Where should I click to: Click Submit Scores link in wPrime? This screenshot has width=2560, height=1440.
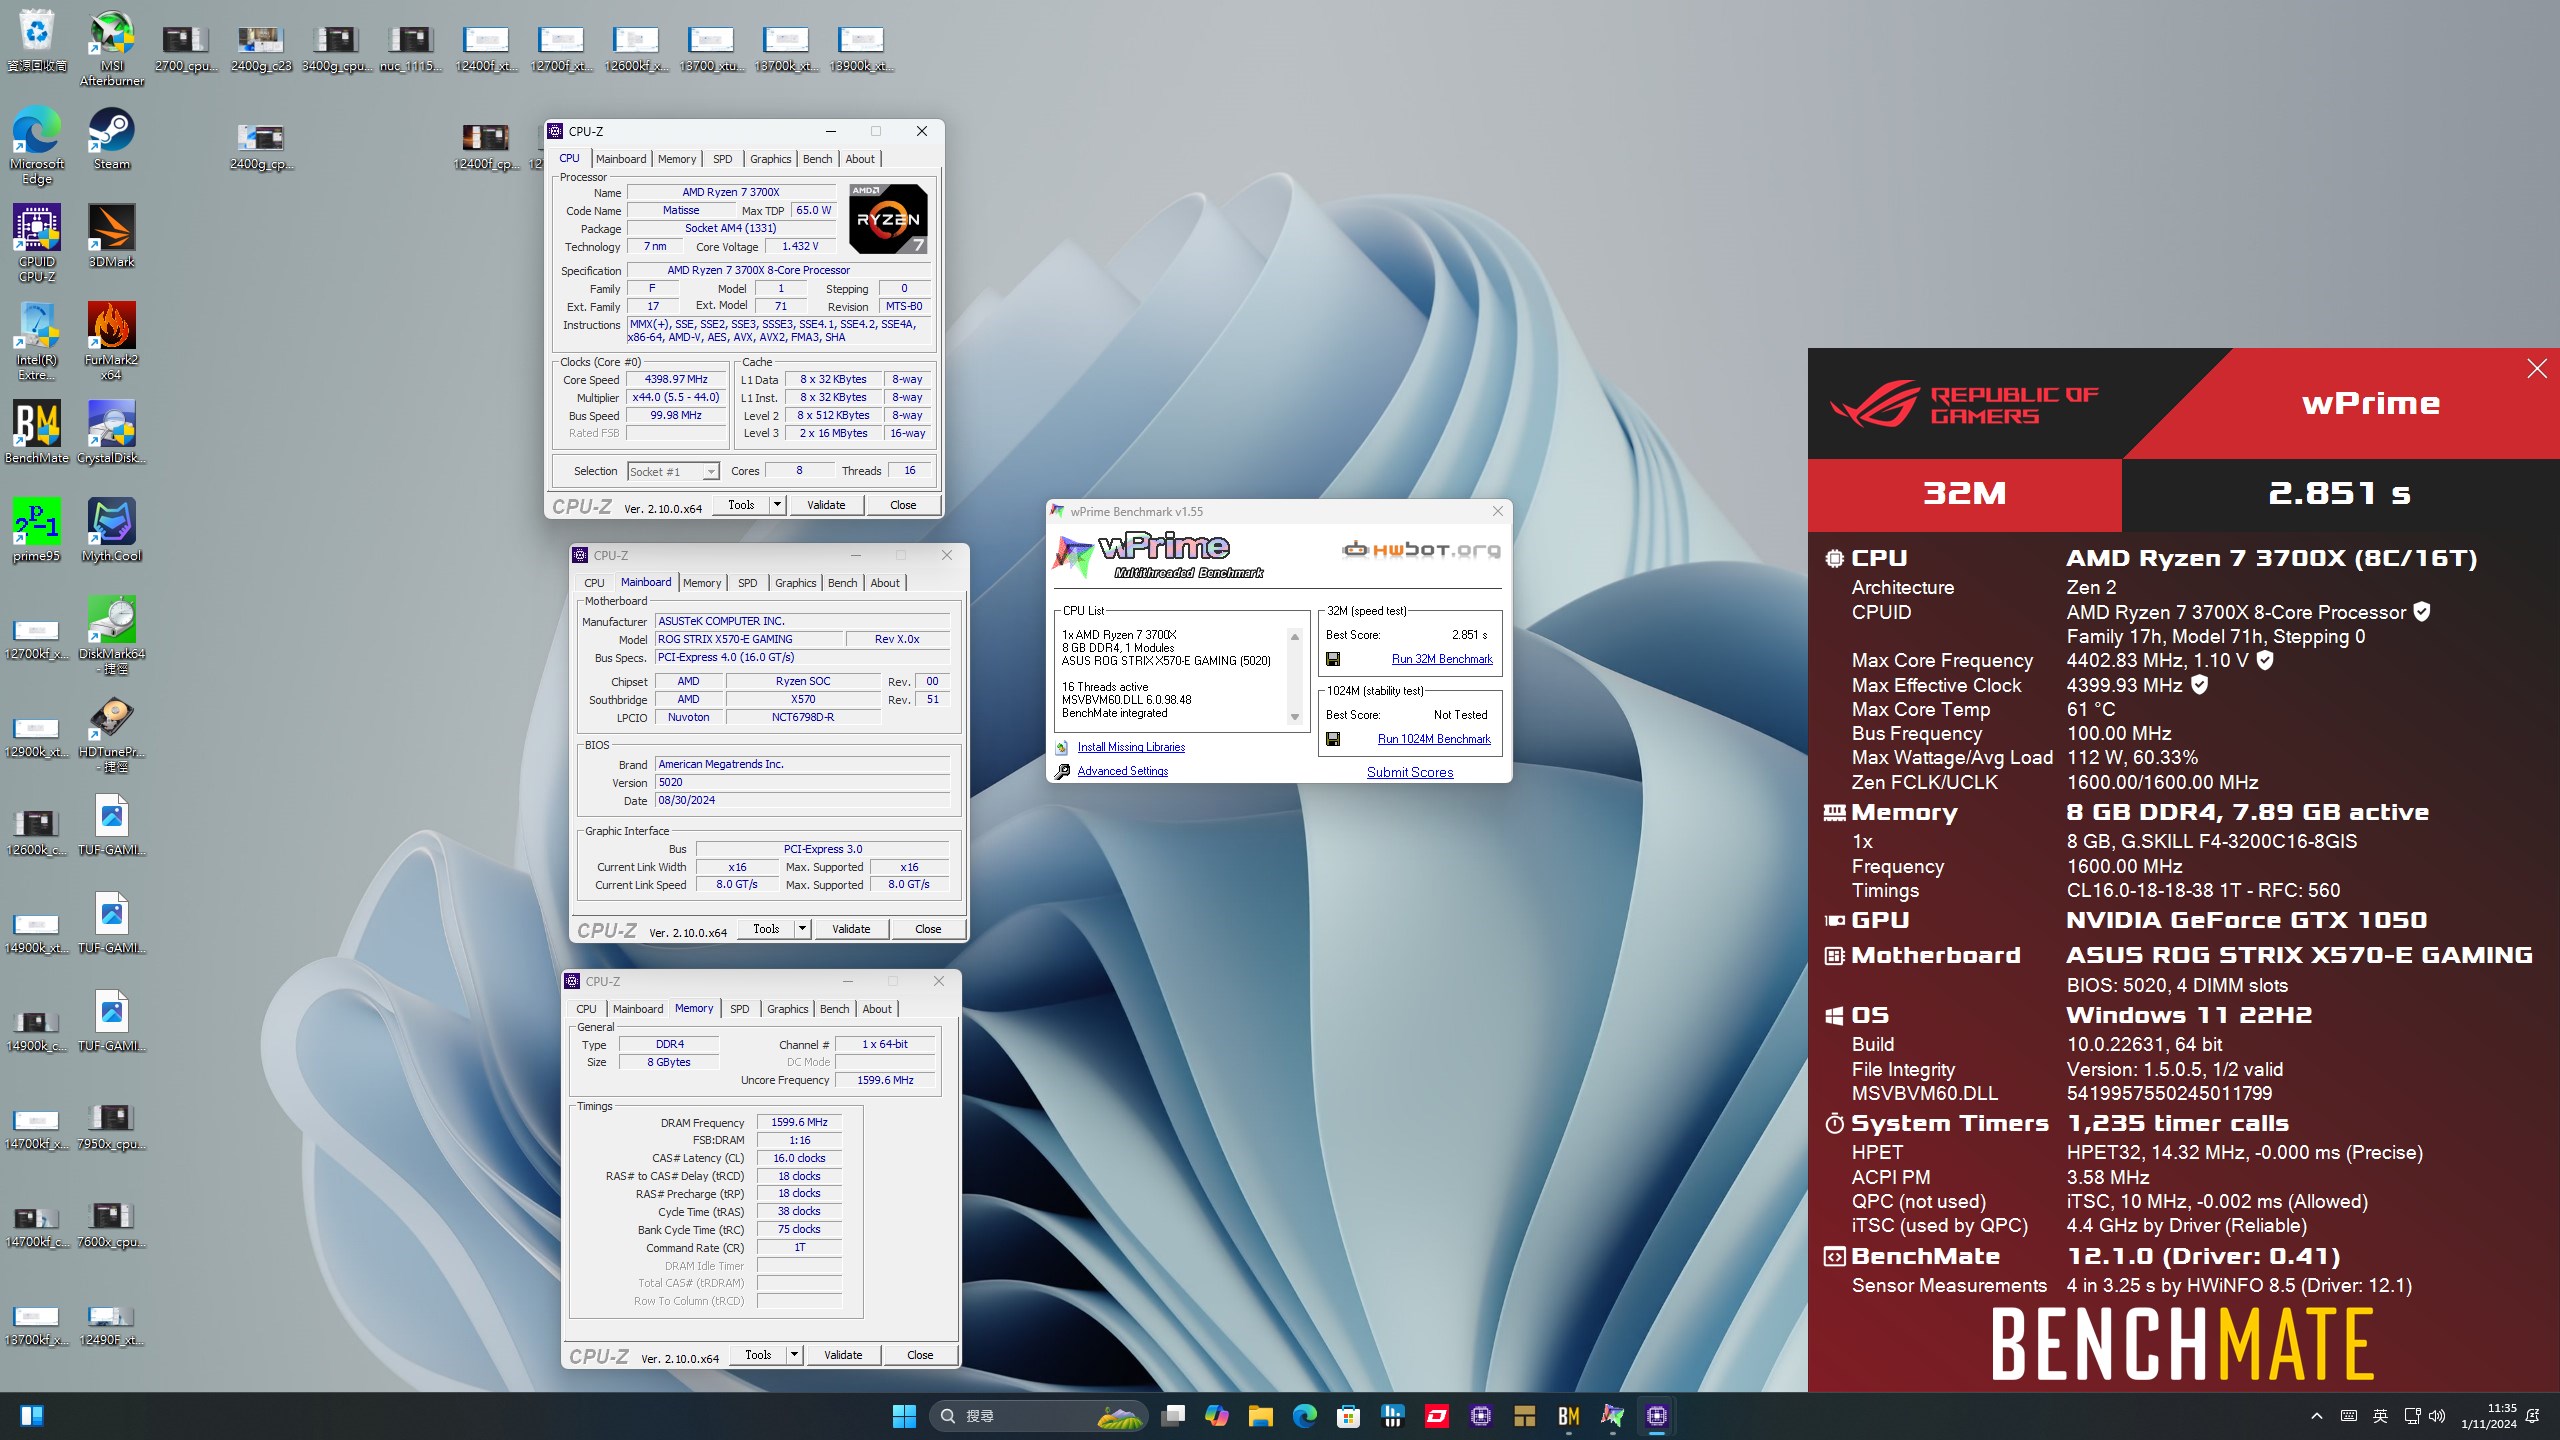click(x=1410, y=772)
